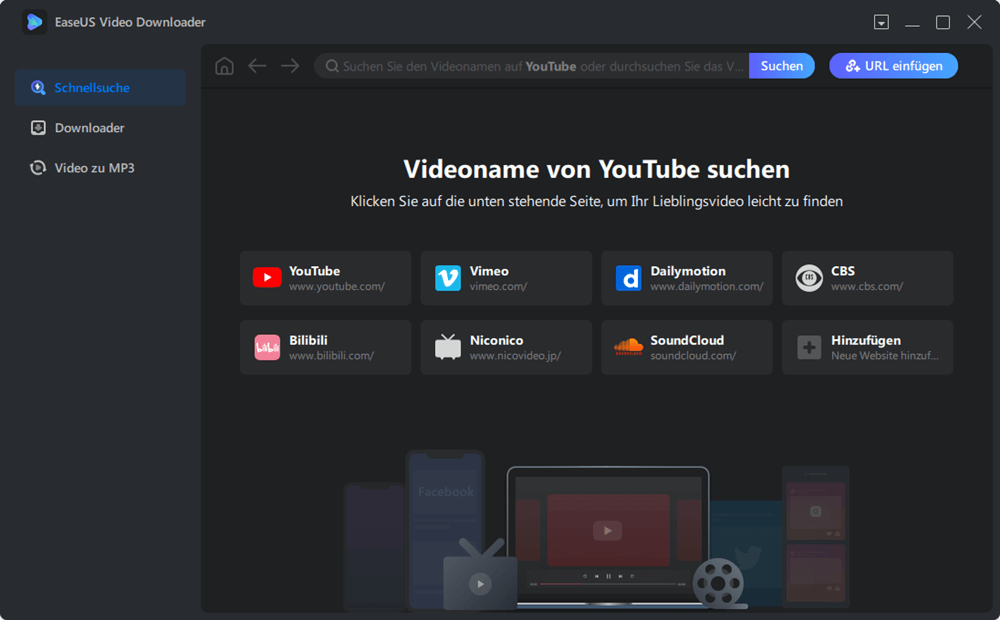Screen dimensions: 1000x620
Task: Click the Suchen button
Action: click(x=781, y=66)
